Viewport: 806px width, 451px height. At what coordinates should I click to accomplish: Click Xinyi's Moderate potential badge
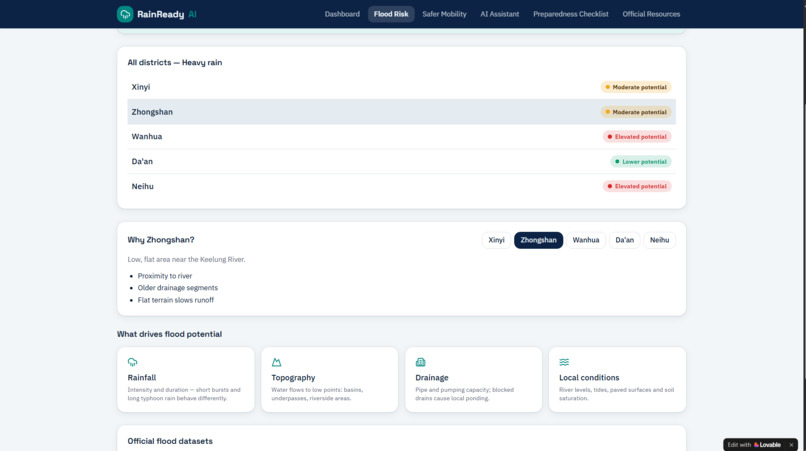pyautogui.click(x=636, y=87)
